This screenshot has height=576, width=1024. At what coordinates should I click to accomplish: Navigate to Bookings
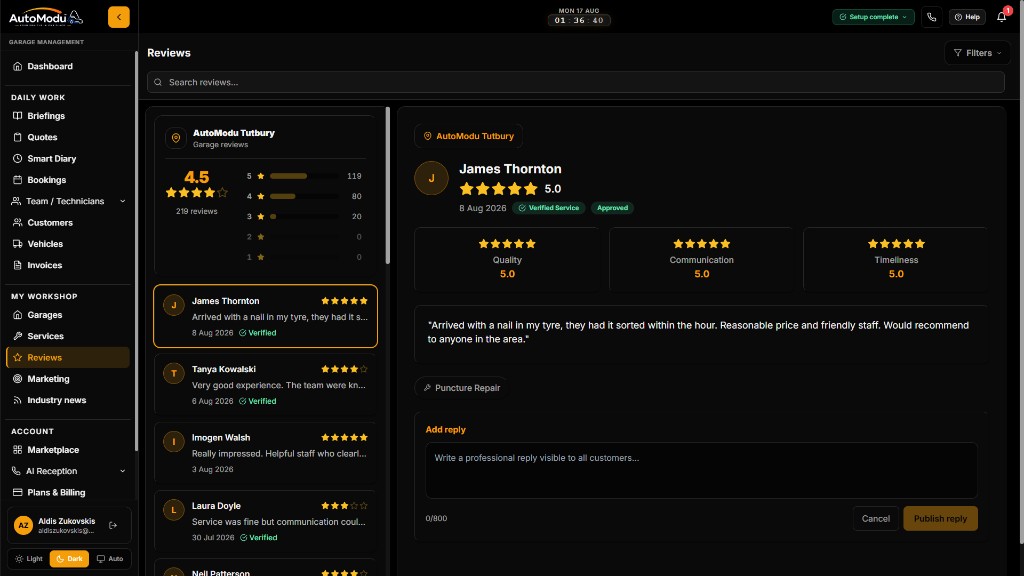click(68, 180)
